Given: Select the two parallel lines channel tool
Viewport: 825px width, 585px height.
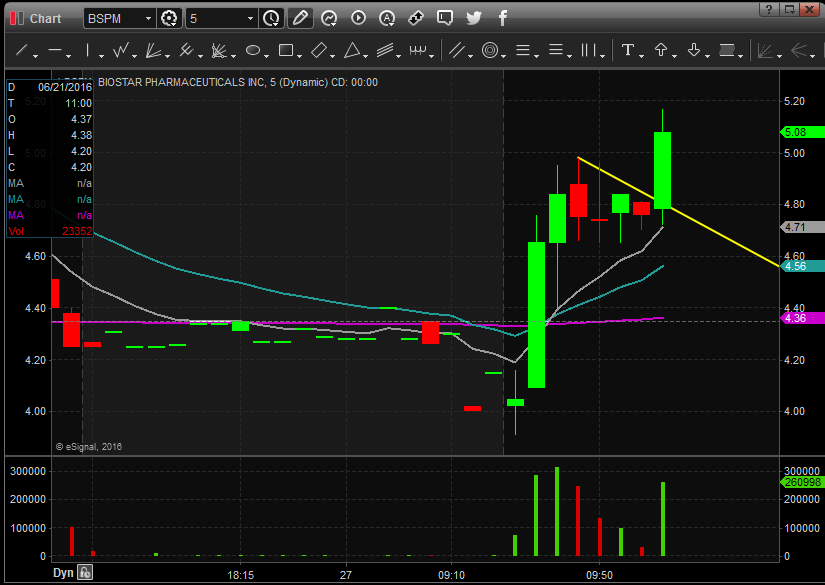Looking at the screenshot, I should 457,51.
